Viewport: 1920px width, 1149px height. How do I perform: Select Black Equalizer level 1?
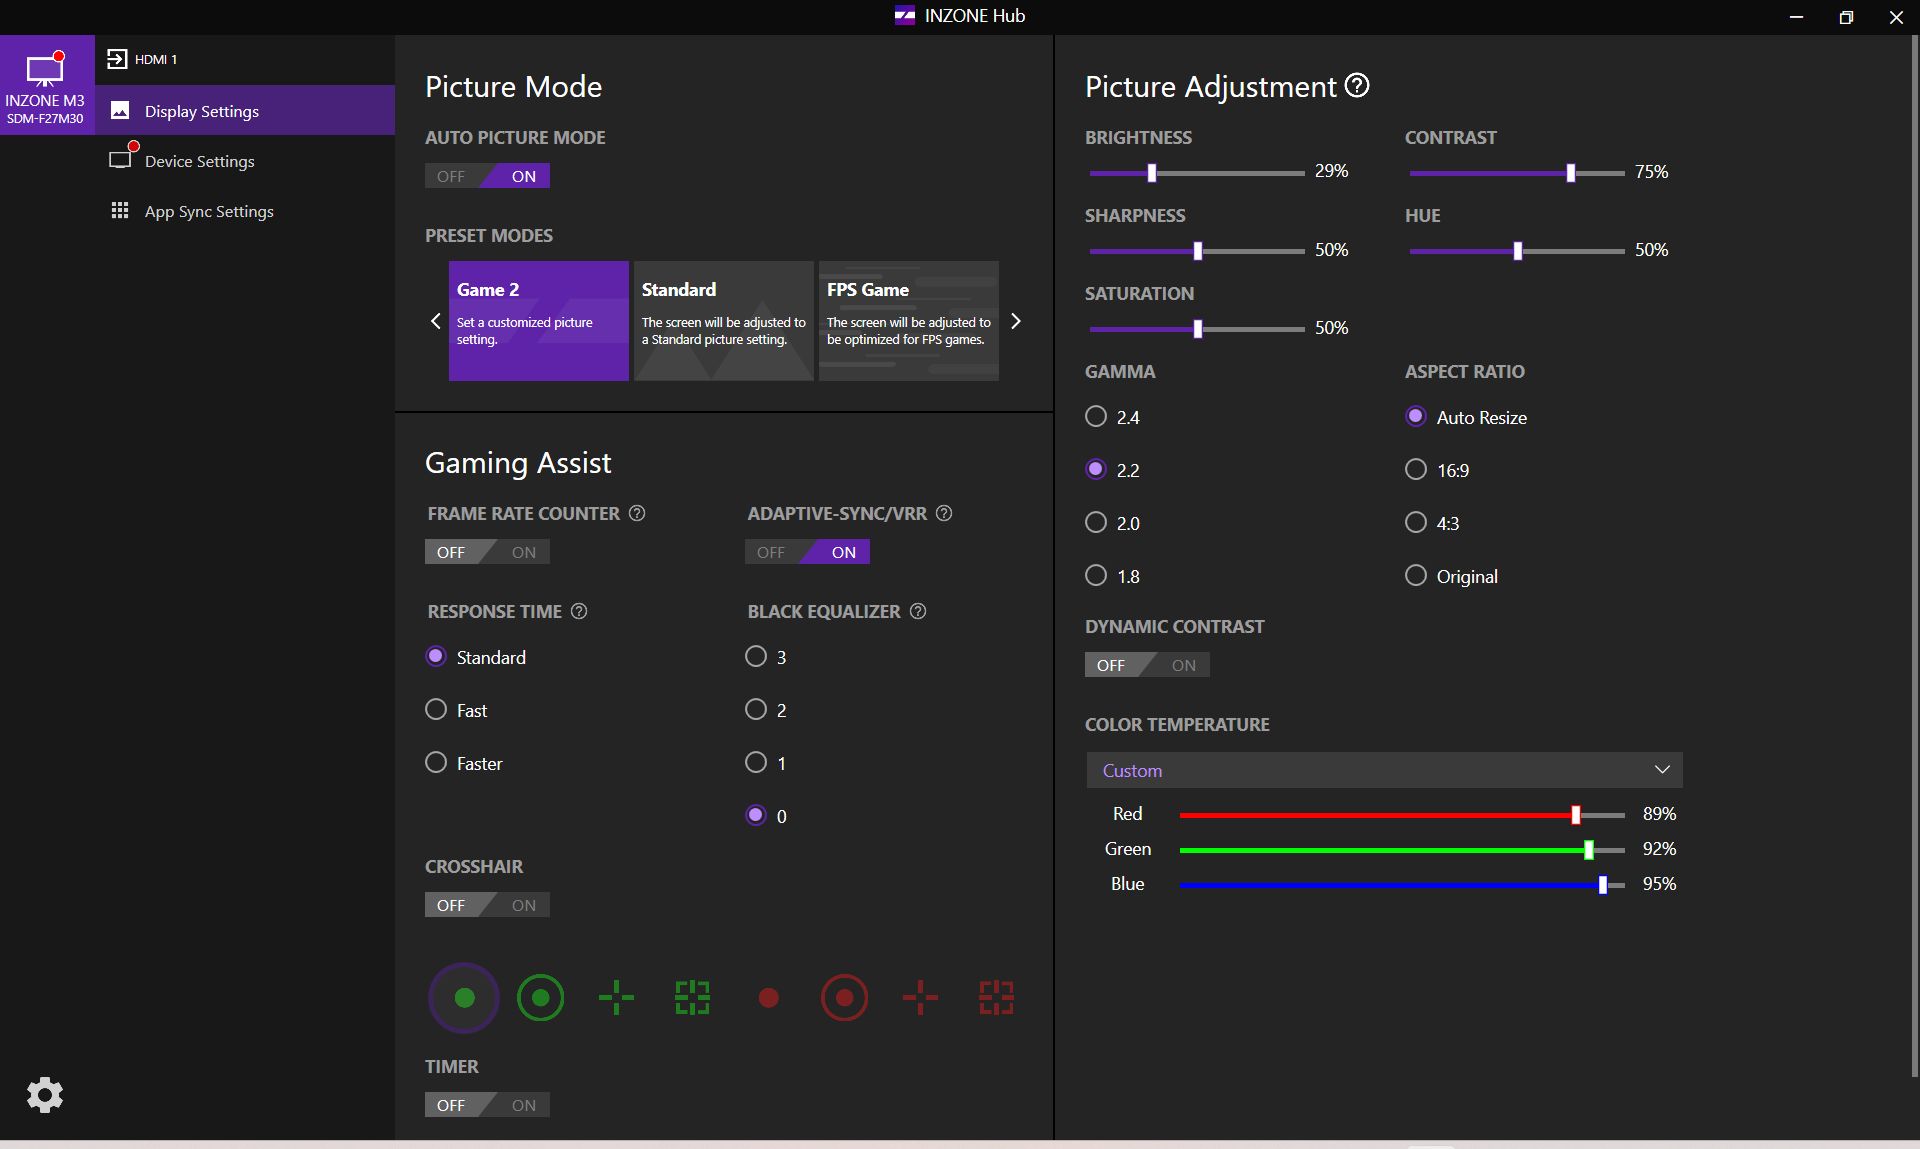tap(756, 762)
